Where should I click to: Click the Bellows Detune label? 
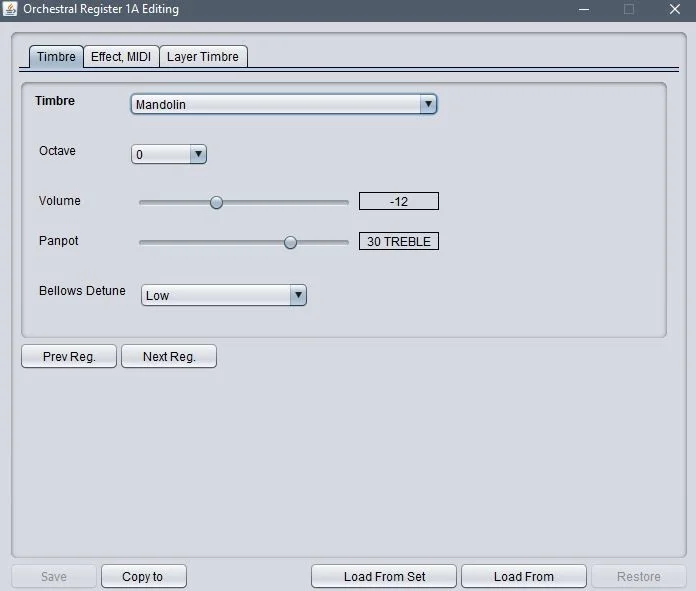coord(82,291)
